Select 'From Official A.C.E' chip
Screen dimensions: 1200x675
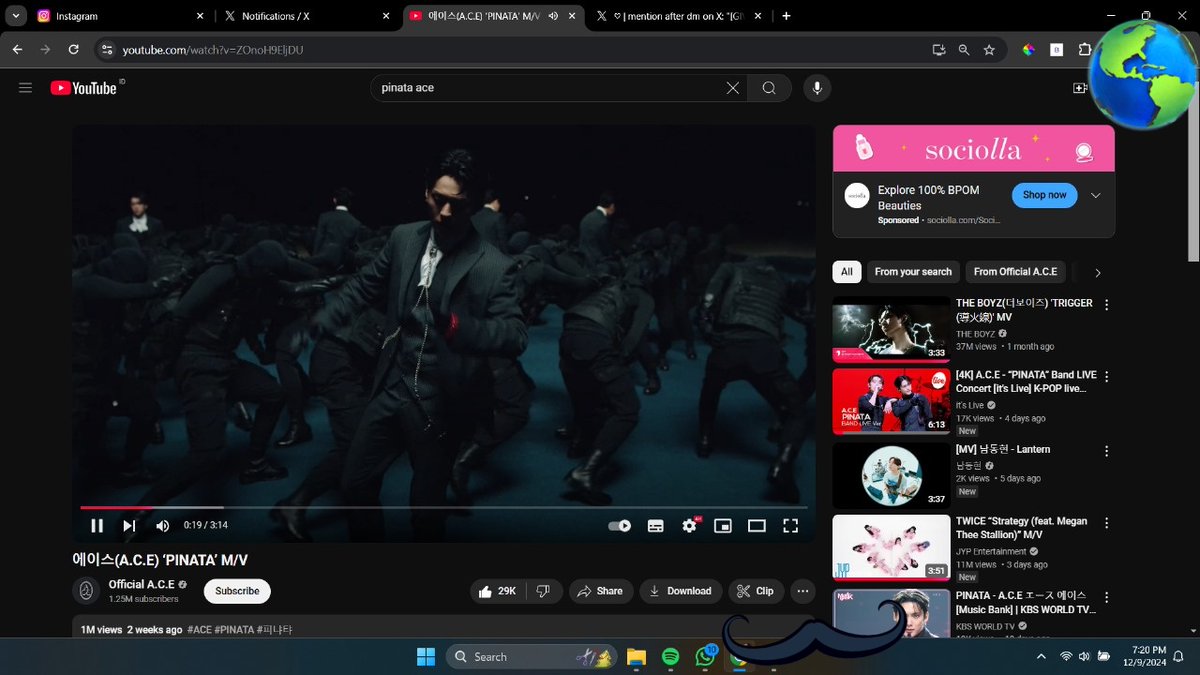coord(1015,272)
